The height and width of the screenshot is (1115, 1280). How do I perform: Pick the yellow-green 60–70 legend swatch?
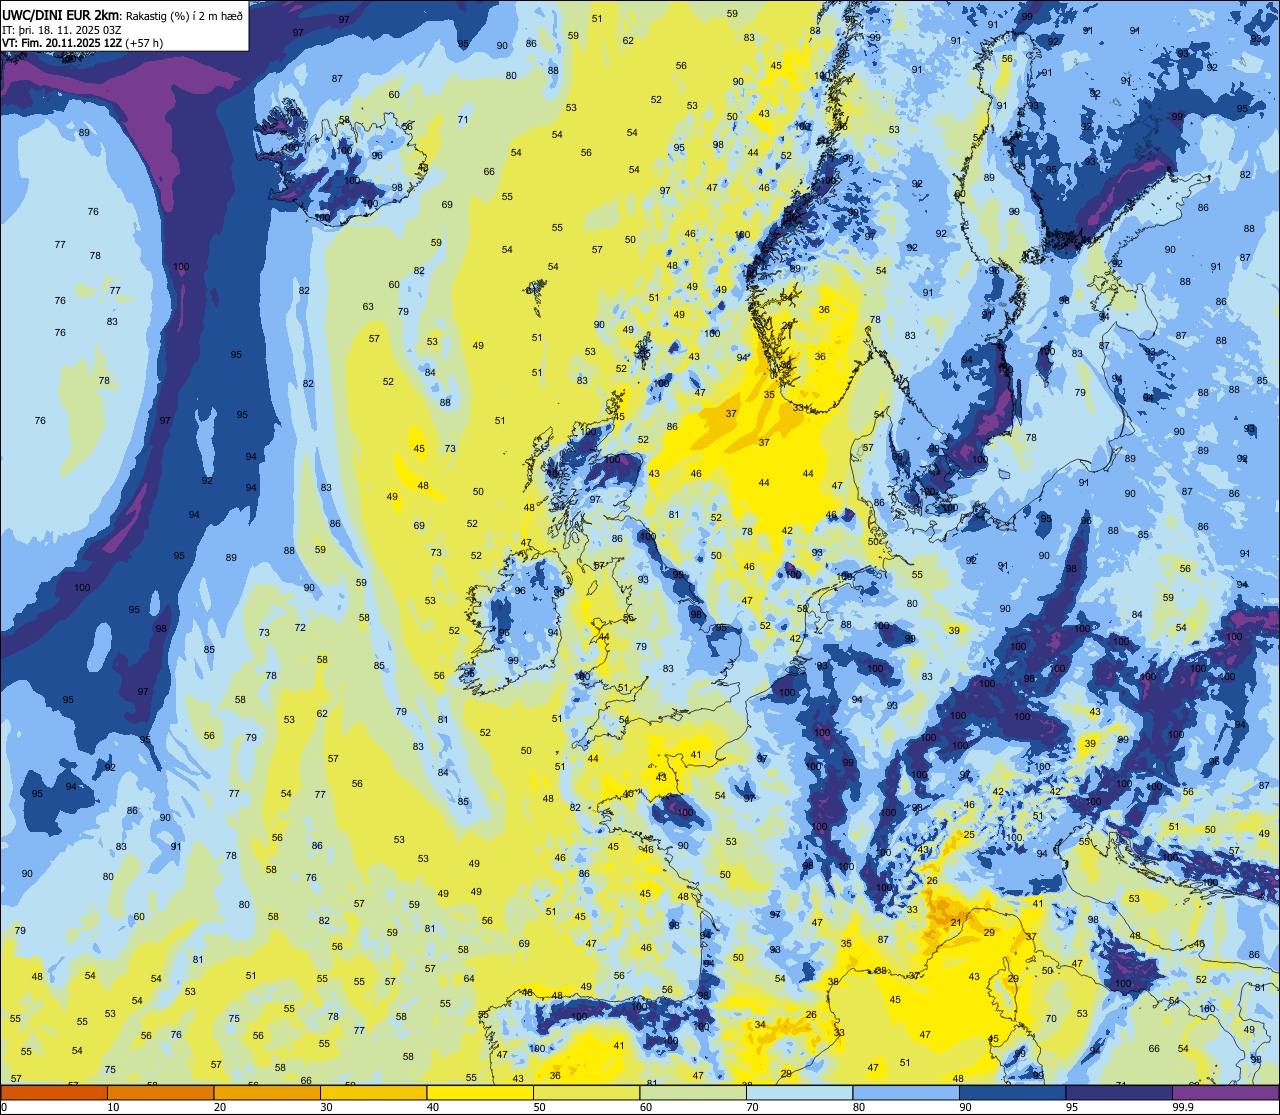(x=693, y=1092)
